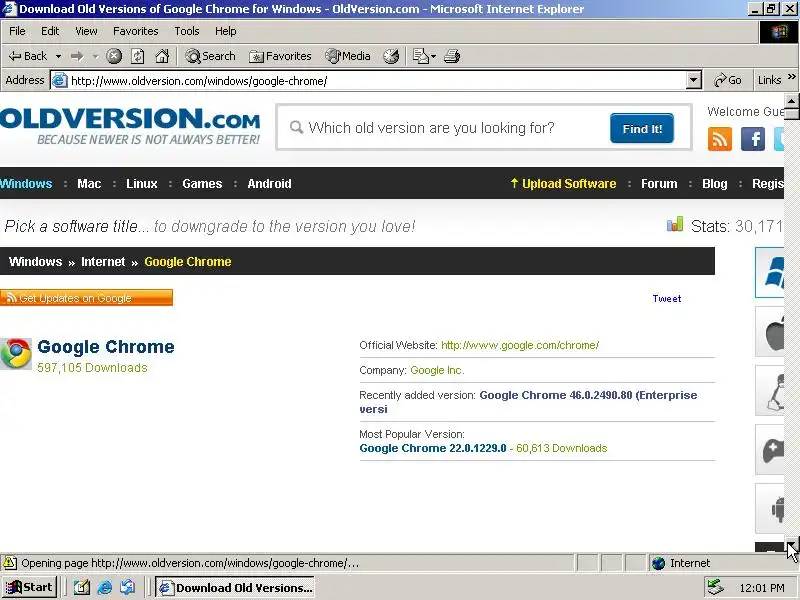
Task: Click the Android robot sidebar icon
Action: pyautogui.click(x=770, y=509)
